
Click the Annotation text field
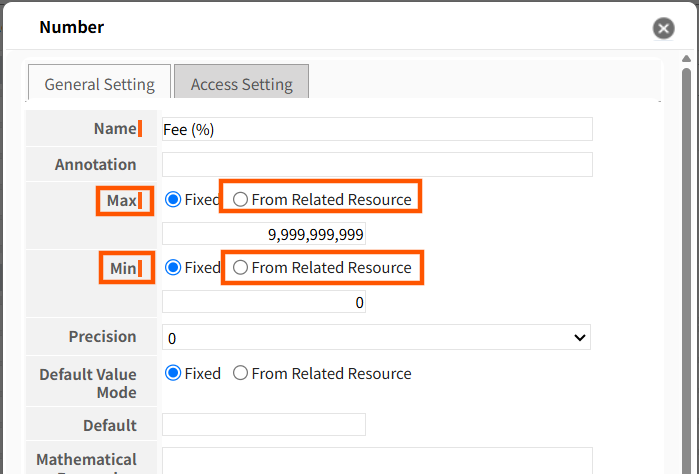(377, 165)
